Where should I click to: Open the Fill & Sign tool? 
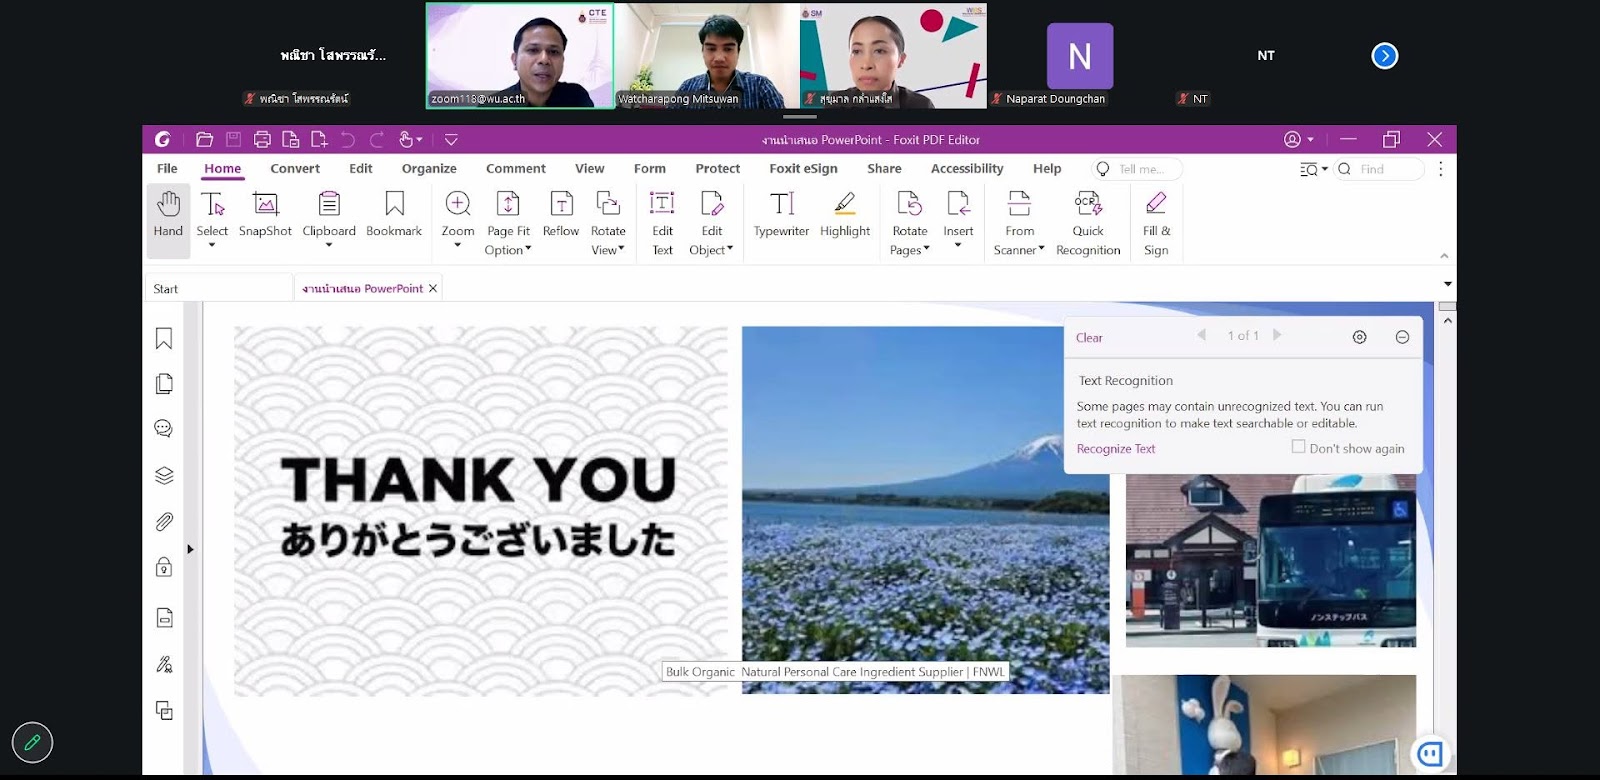click(x=1156, y=224)
